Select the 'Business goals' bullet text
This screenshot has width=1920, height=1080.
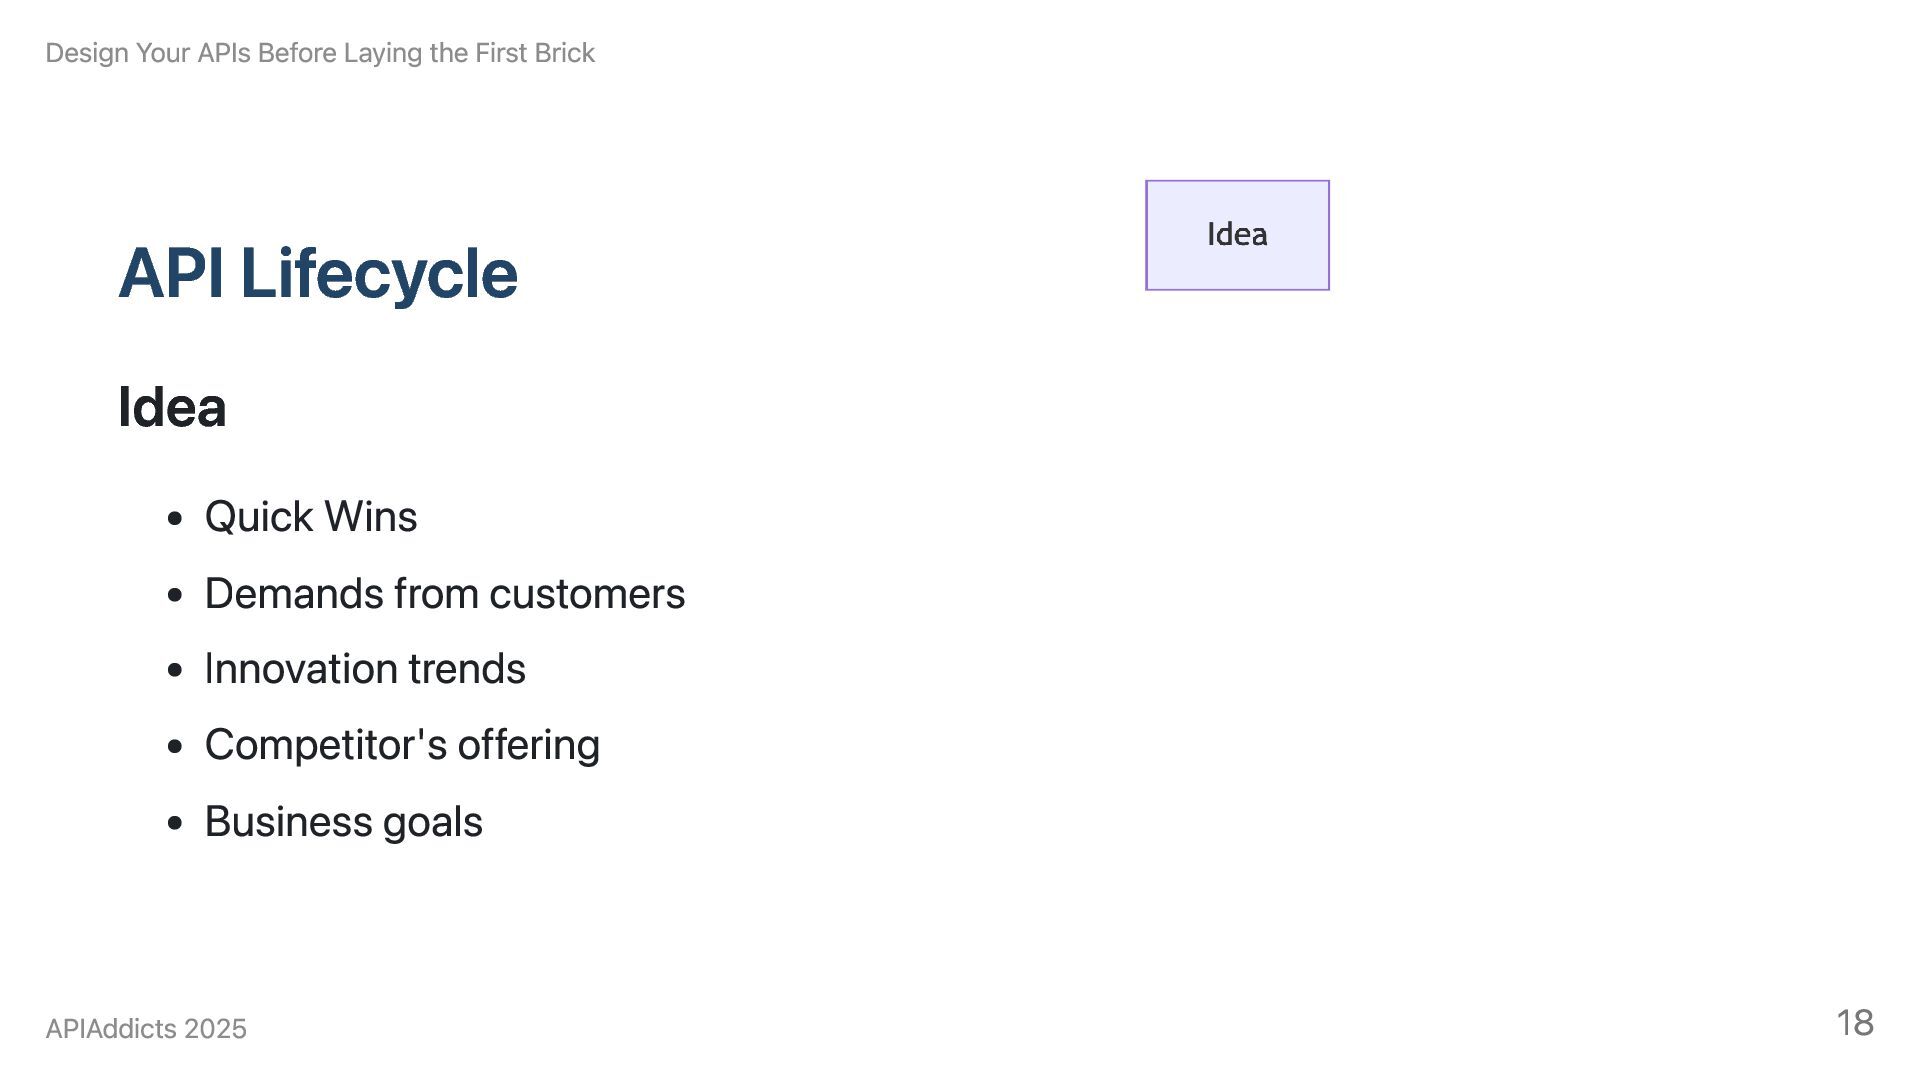coord(343,822)
